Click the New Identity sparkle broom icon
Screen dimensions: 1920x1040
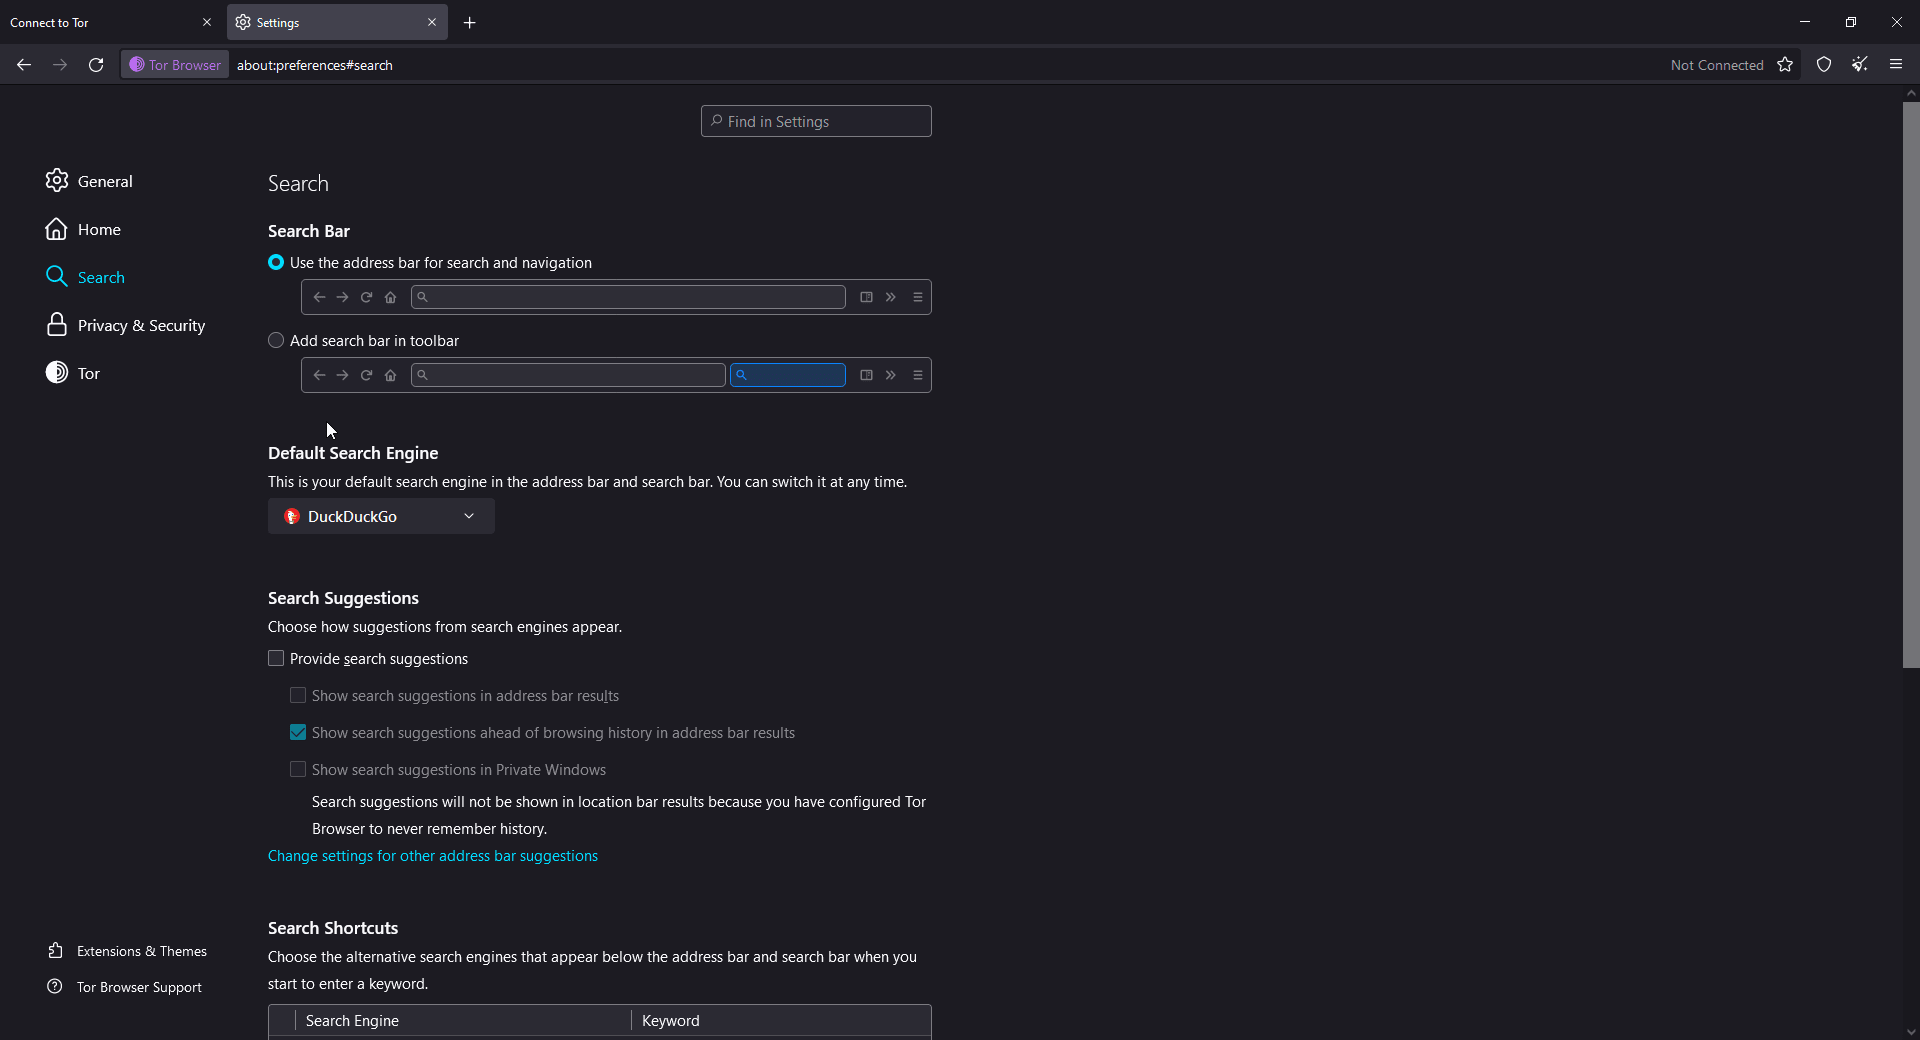(1860, 65)
